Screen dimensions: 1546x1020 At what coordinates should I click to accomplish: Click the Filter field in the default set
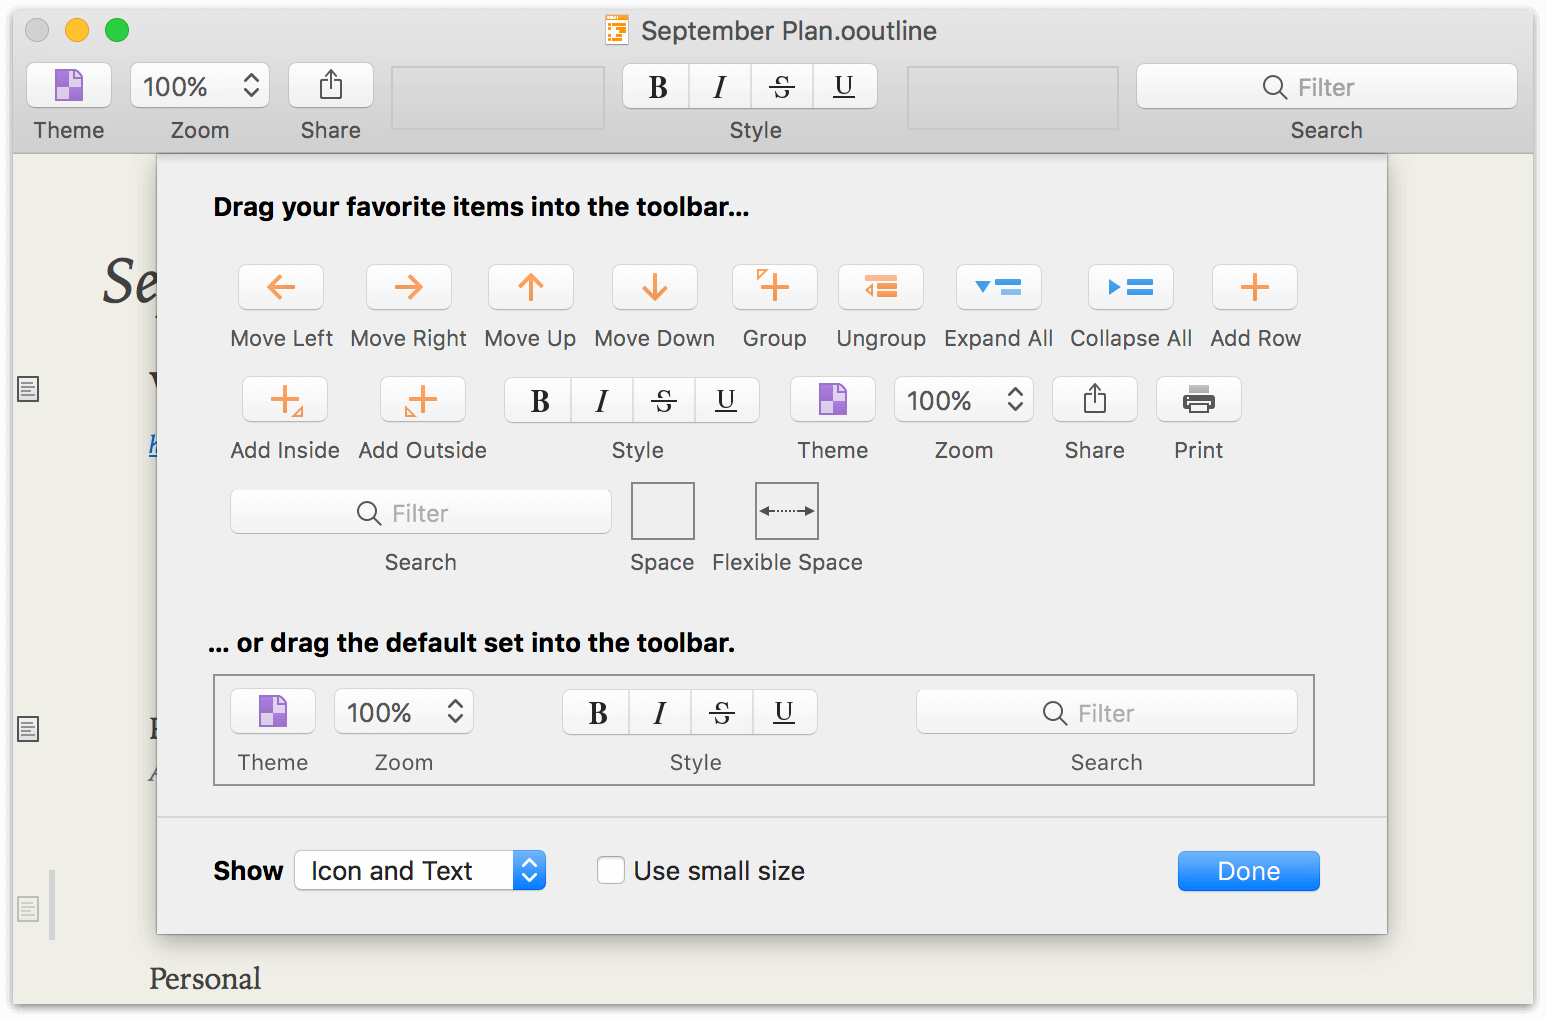coord(1107,712)
